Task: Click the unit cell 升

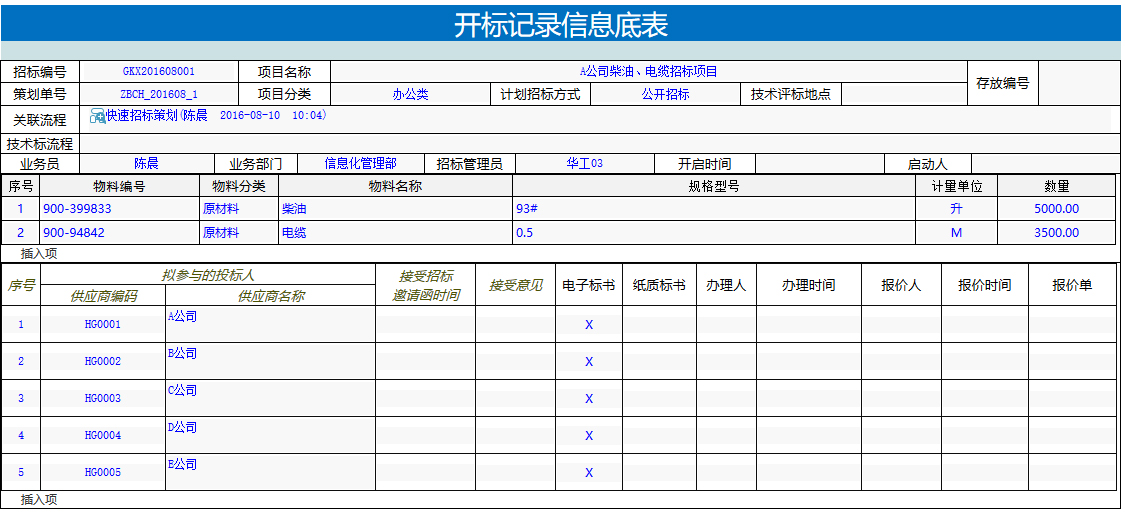Action: [956, 209]
